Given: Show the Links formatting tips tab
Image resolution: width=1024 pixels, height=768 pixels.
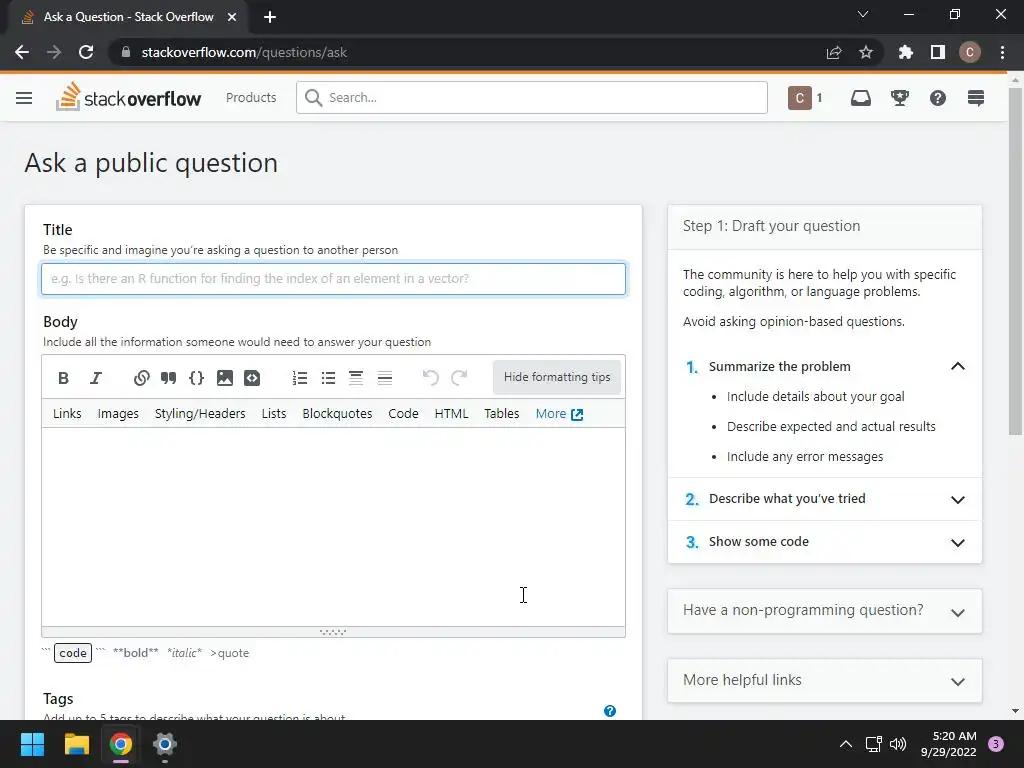Looking at the screenshot, I should point(67,413).
